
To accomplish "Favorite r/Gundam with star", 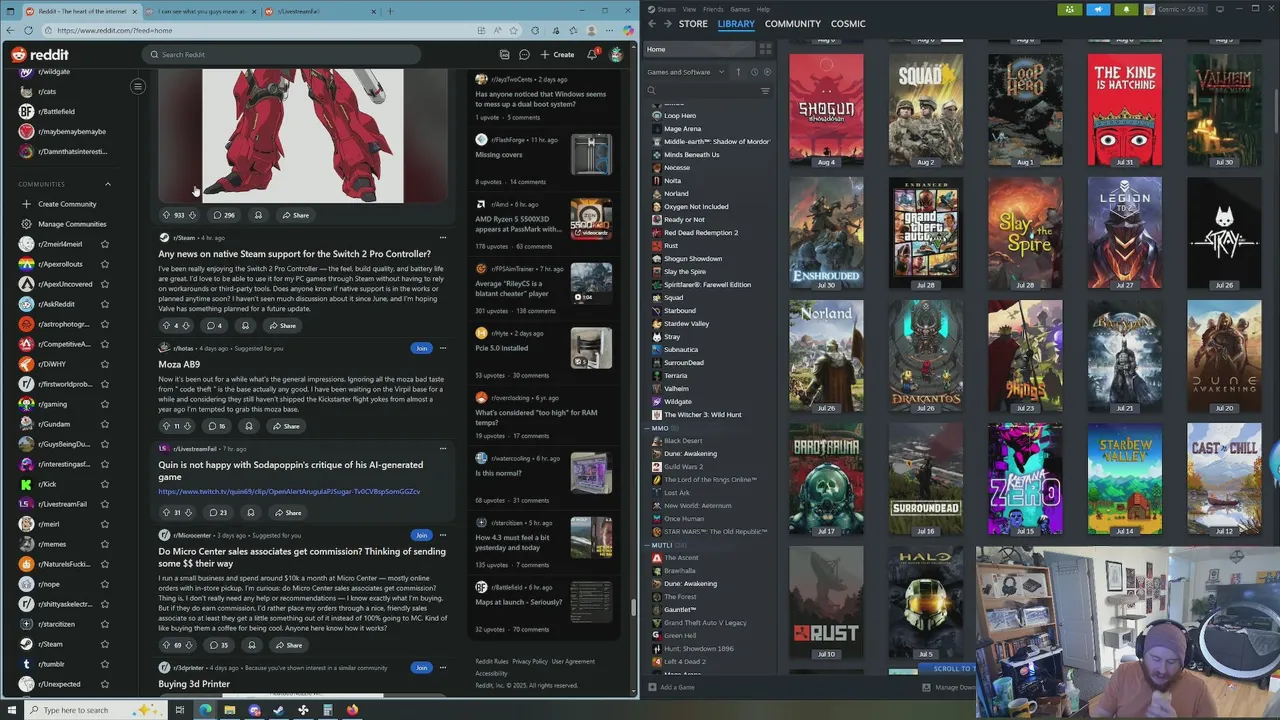I will 104,424.
